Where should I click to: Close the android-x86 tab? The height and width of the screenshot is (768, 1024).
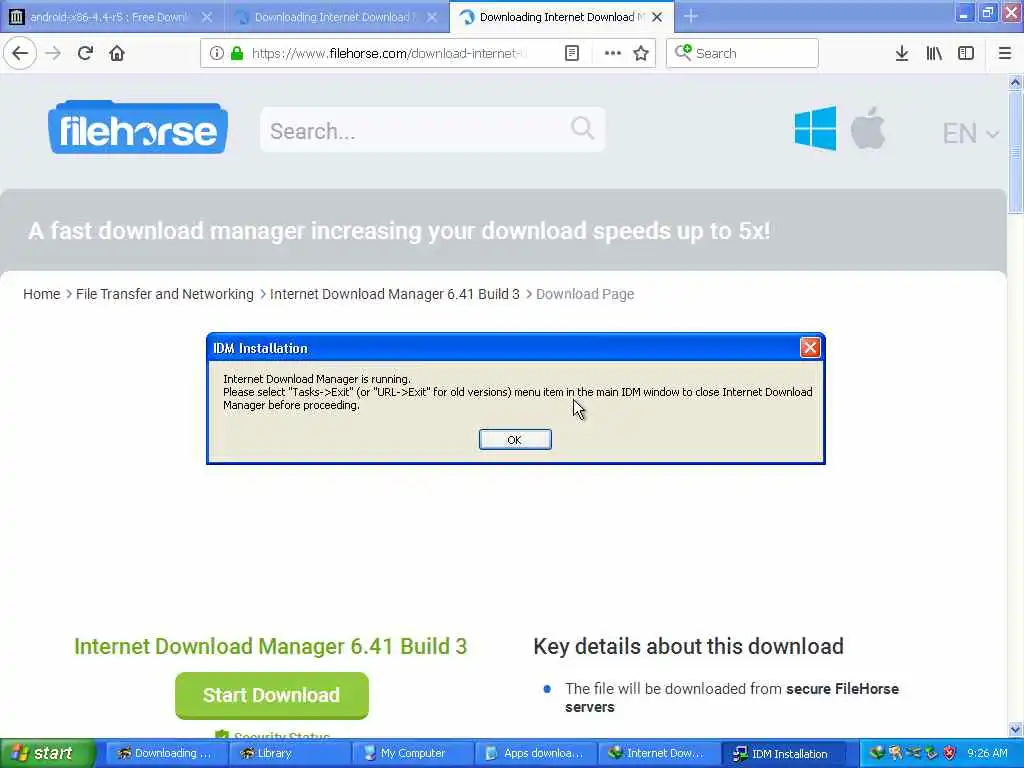[206, 17]
